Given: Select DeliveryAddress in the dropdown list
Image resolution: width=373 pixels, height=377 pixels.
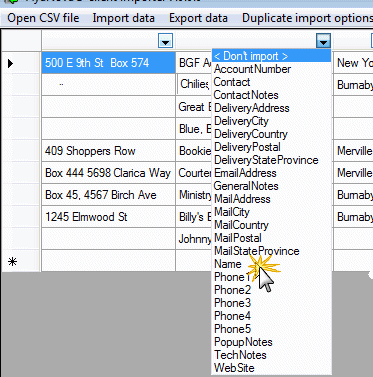Looking at the screenshot, I should (271, 108).
